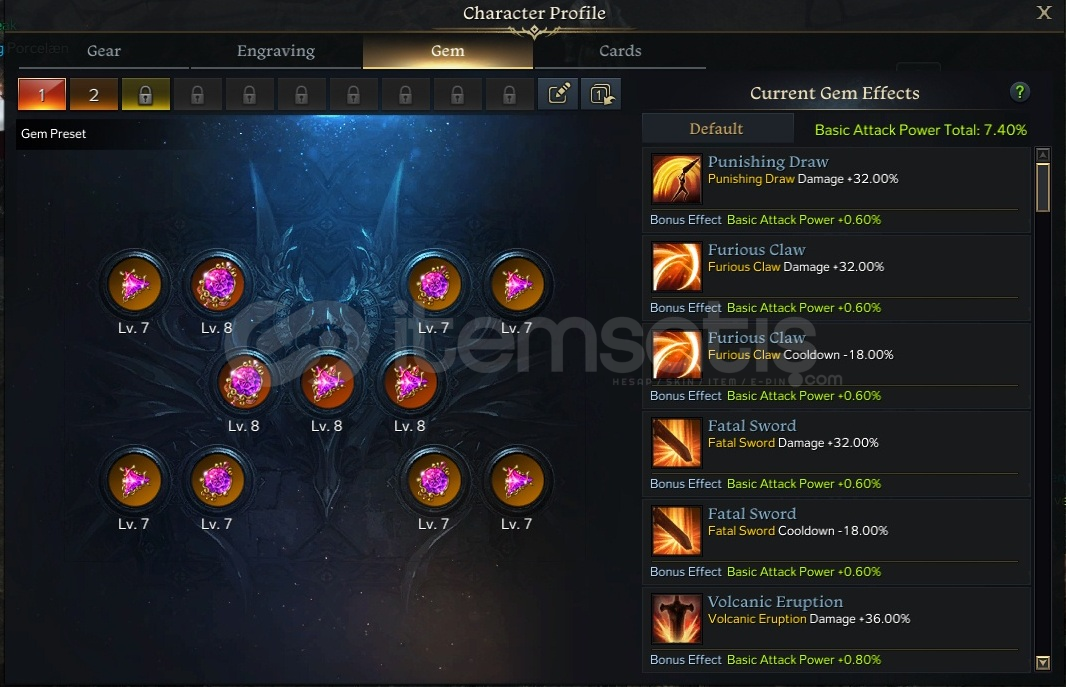Click the gem effects scrollbar thumb
This screenshot has height=687, width=1066.
point(1042,187)
